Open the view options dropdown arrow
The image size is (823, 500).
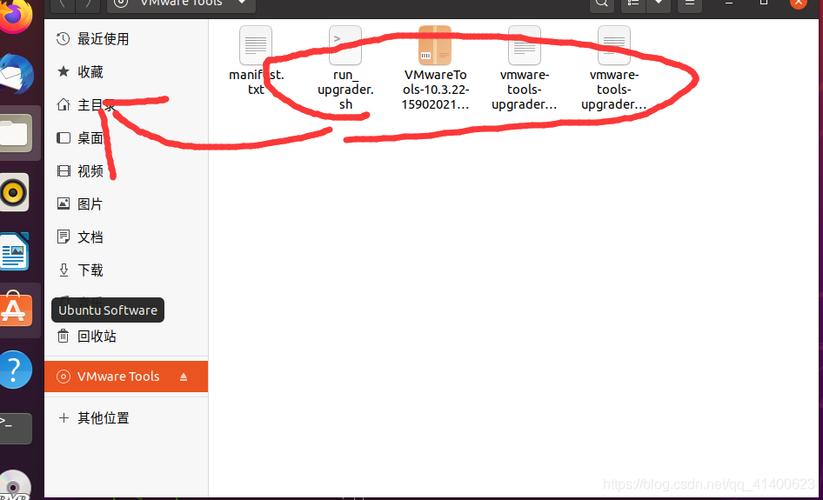[658, 4]
